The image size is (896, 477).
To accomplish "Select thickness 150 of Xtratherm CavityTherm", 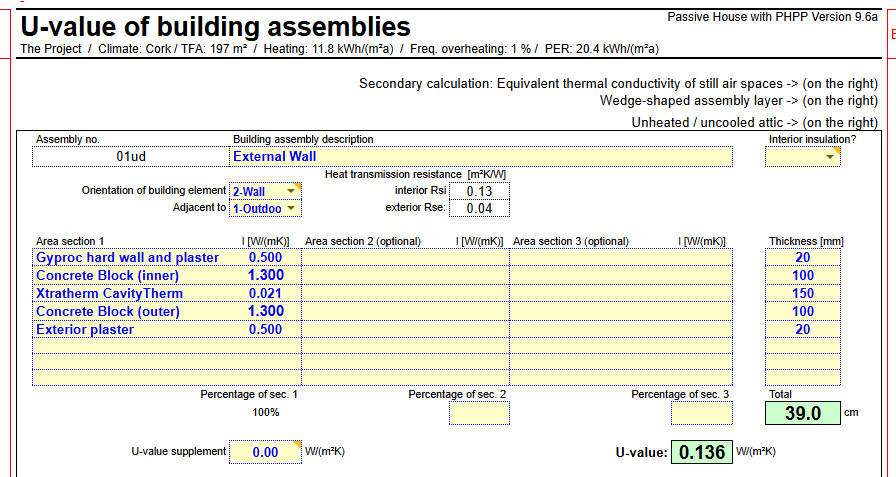I will [x=803, y=294].
